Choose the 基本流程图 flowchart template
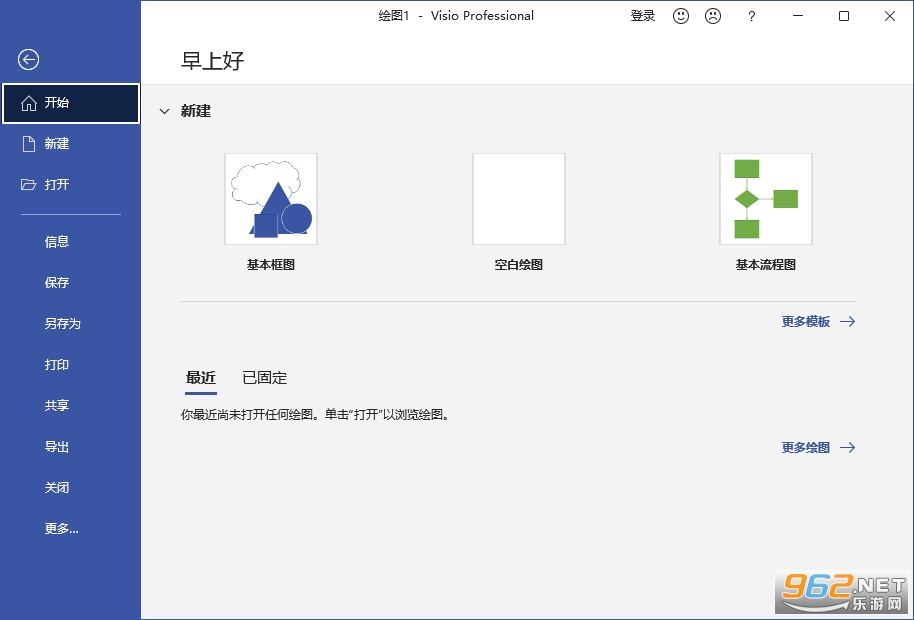Screen dimensions: 914x620 (x=766, y=199)
